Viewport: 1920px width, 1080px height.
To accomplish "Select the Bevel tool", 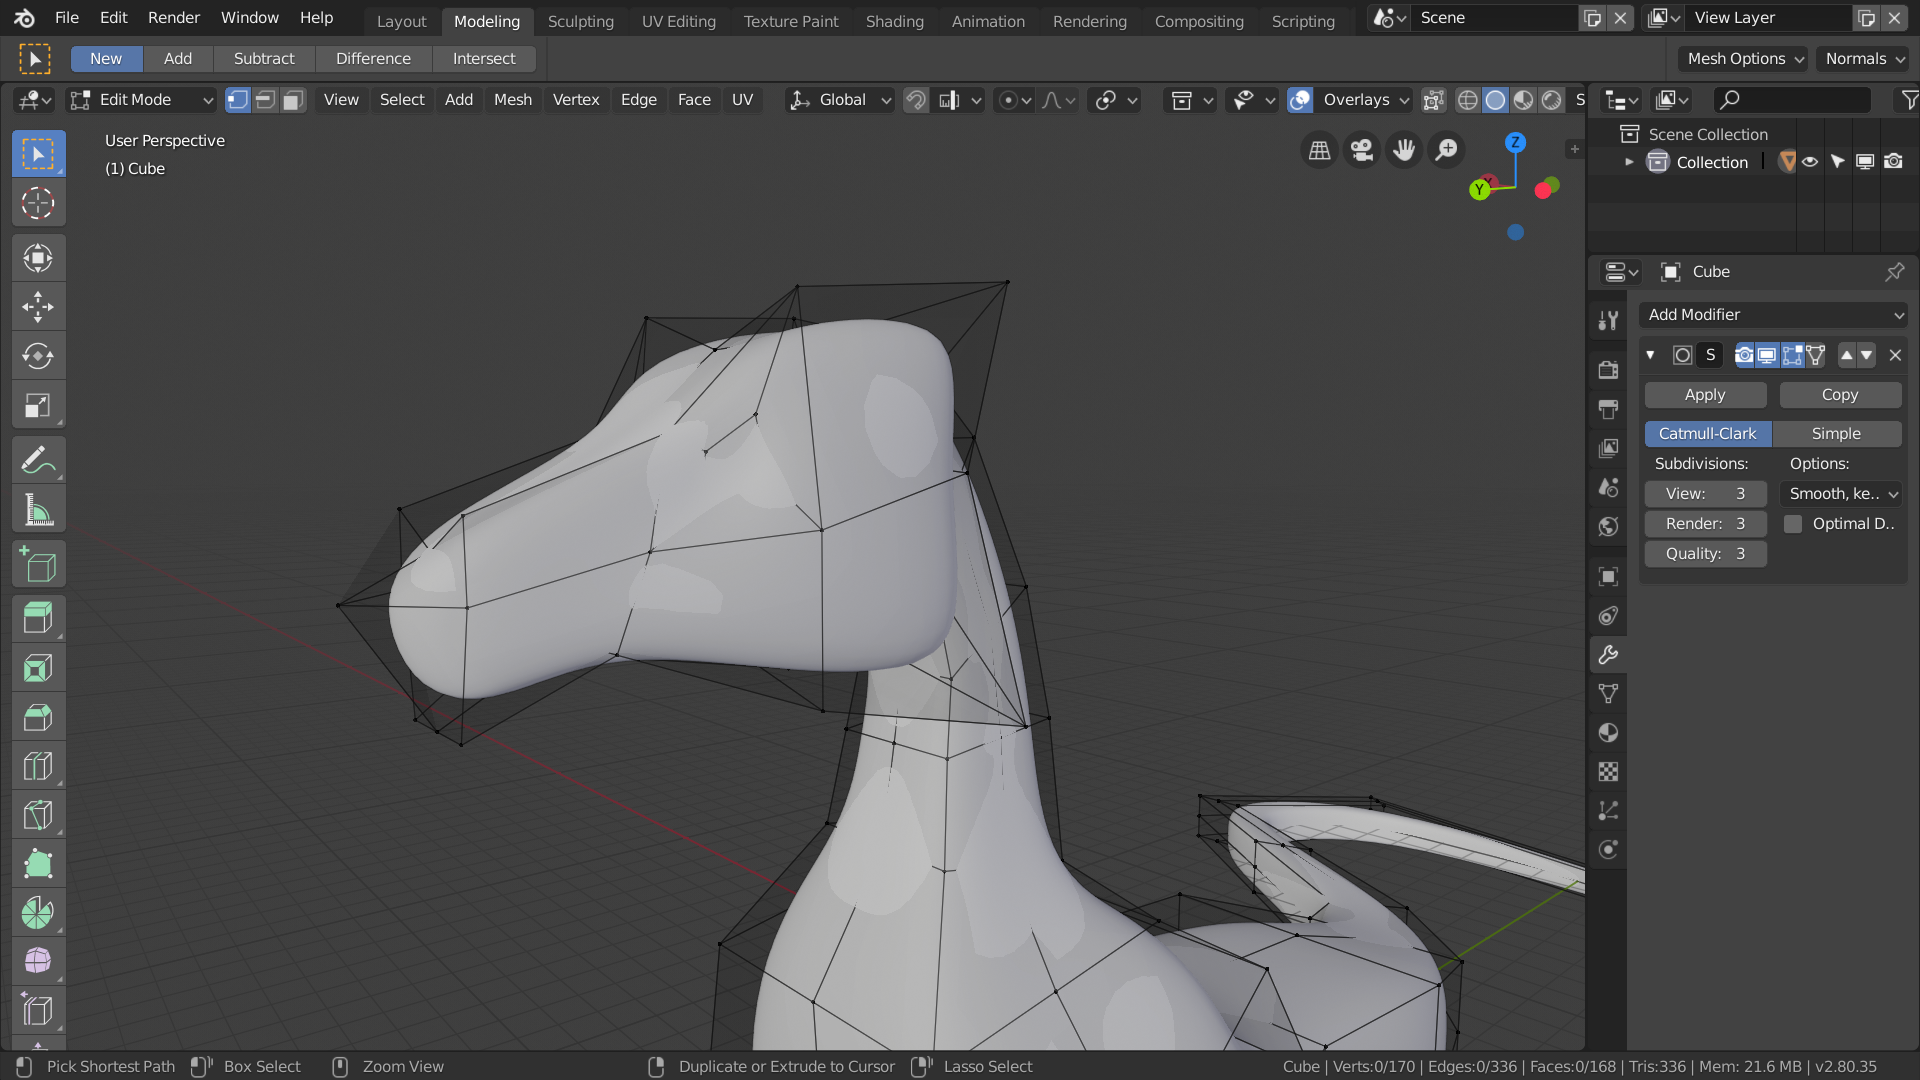I will pos(38,717).
